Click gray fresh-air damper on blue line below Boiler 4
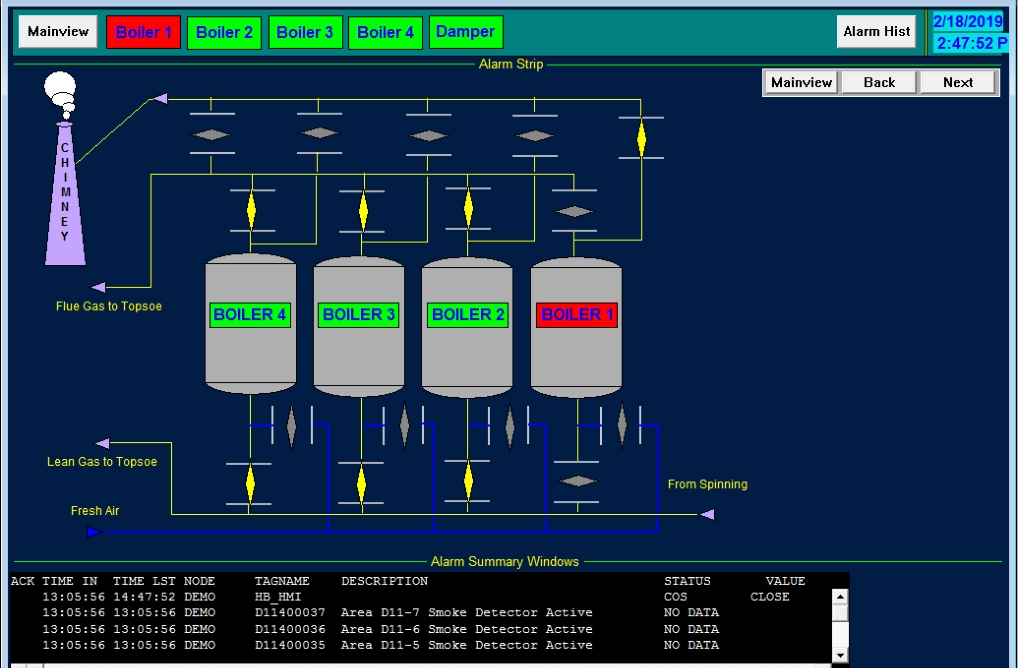1018x668 pixels. tap(291, 425)
